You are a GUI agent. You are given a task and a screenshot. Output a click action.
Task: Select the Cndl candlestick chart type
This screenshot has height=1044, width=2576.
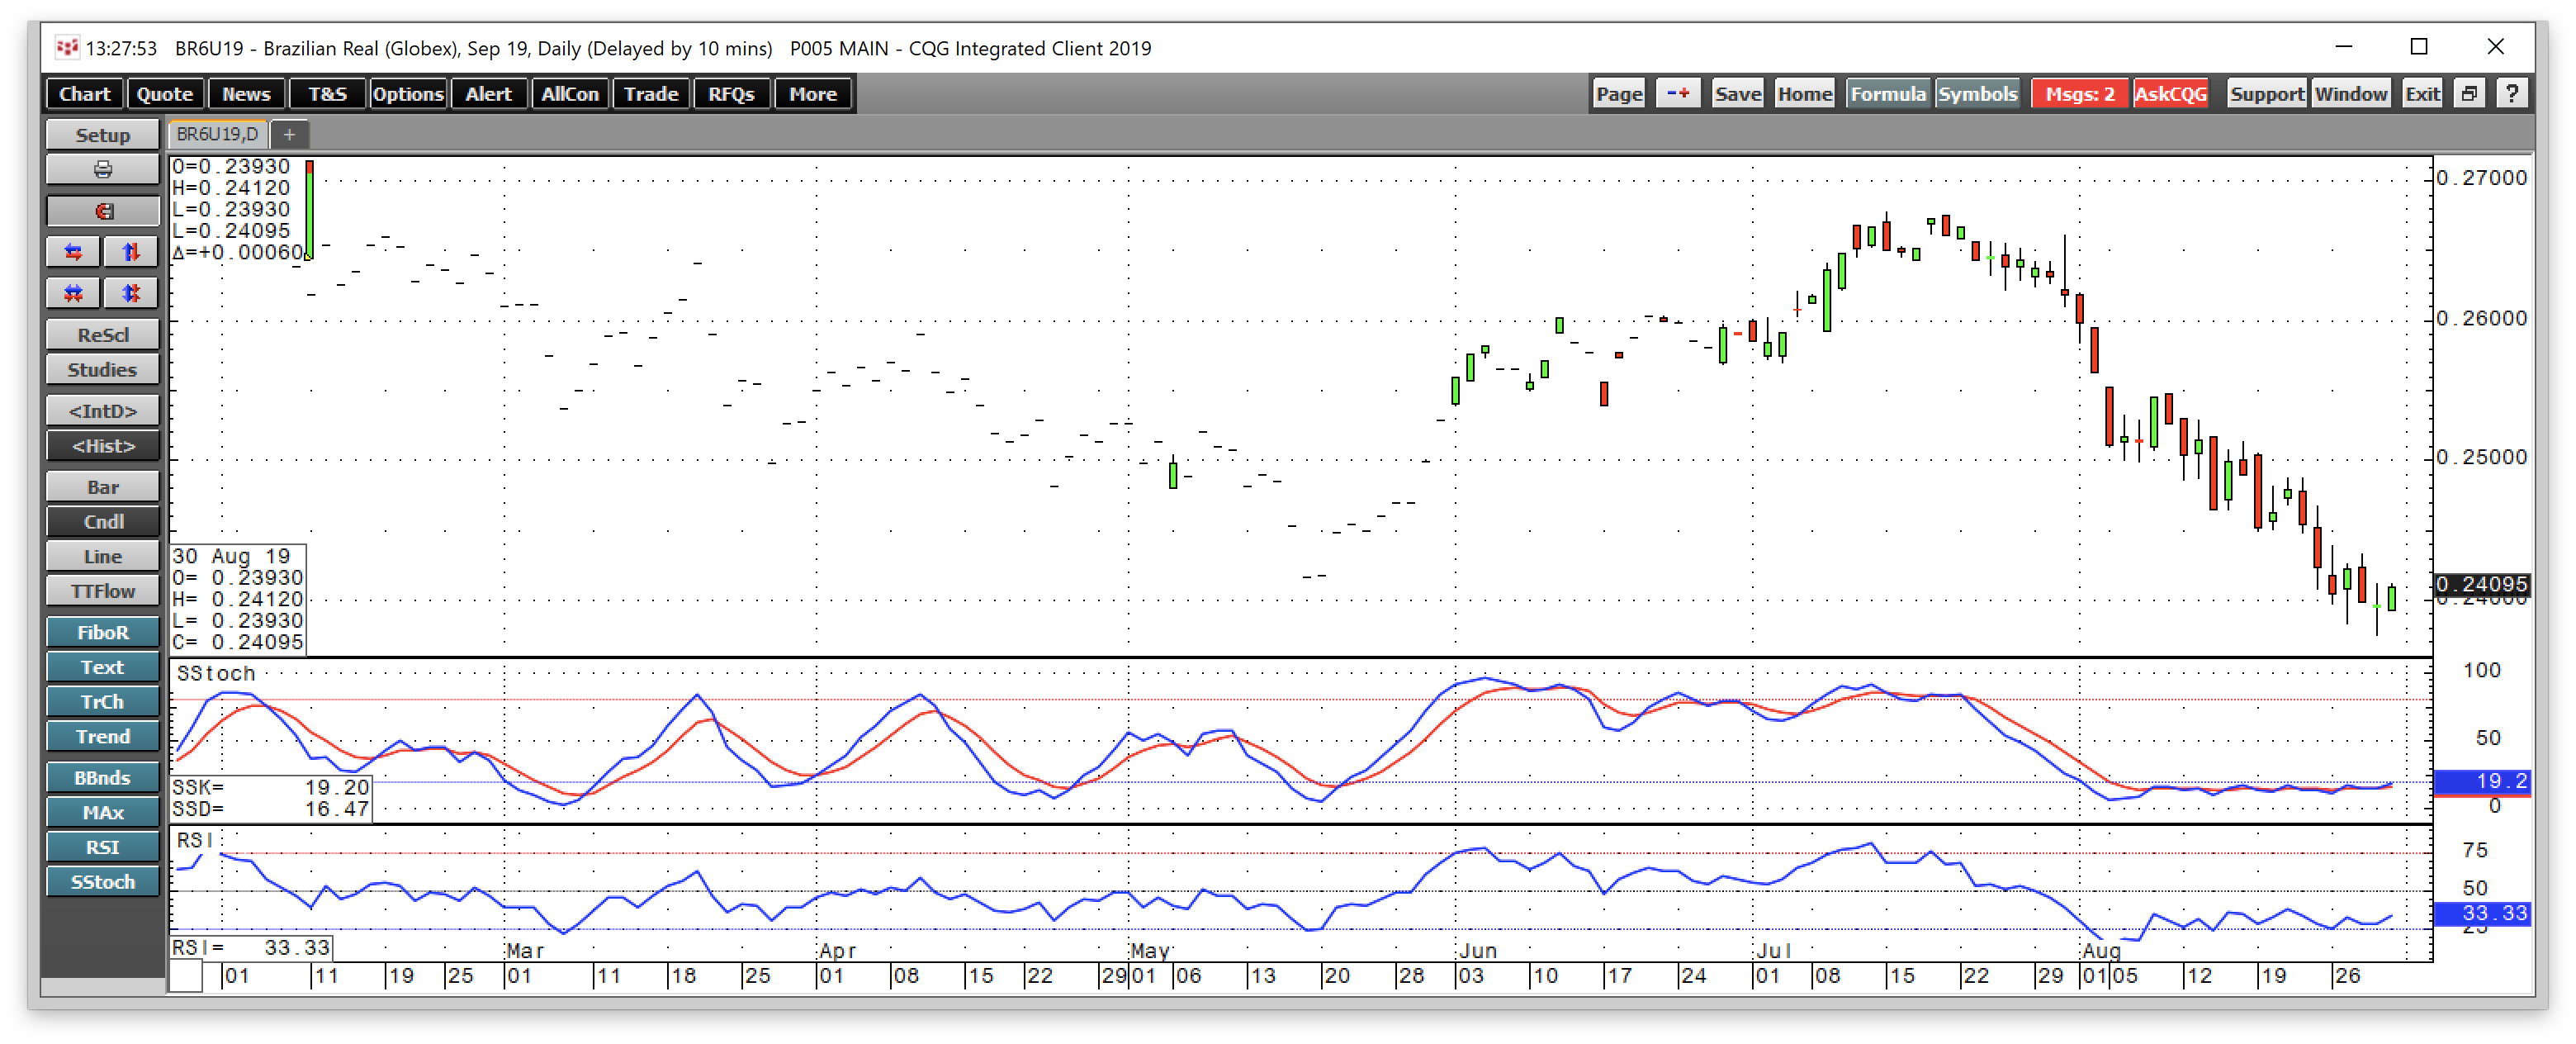(102, 521)
